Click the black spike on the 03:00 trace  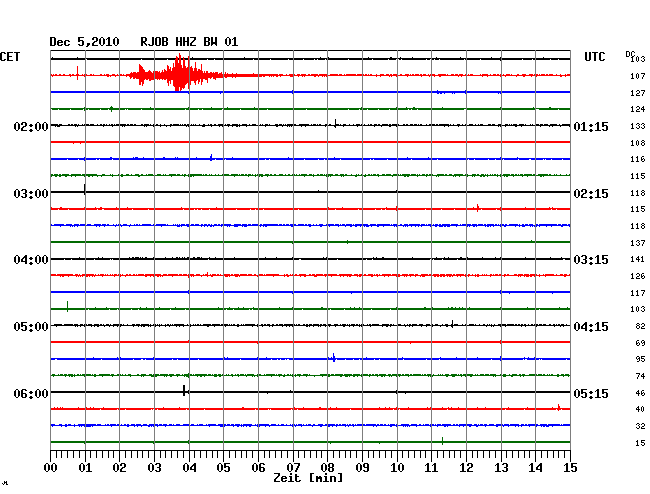click(x=85, y=190)
